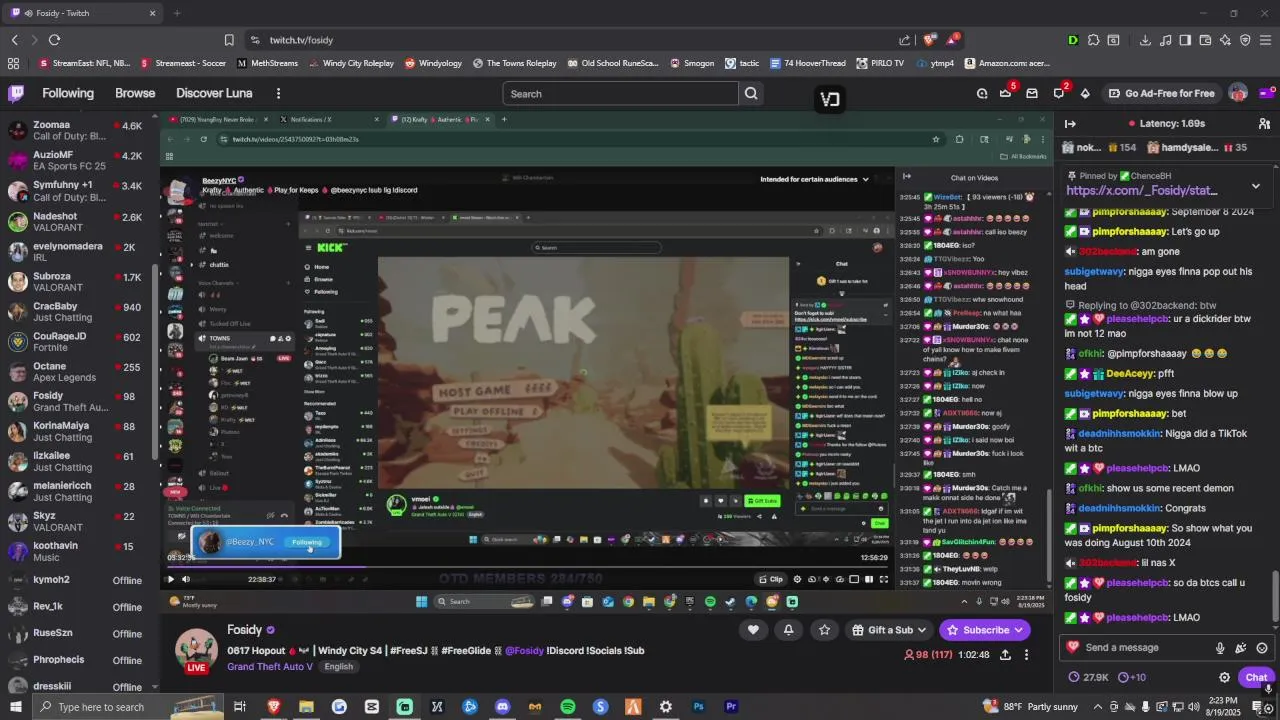Expand Intended for certain audiences dropdown in stream

tap(815, 179)
